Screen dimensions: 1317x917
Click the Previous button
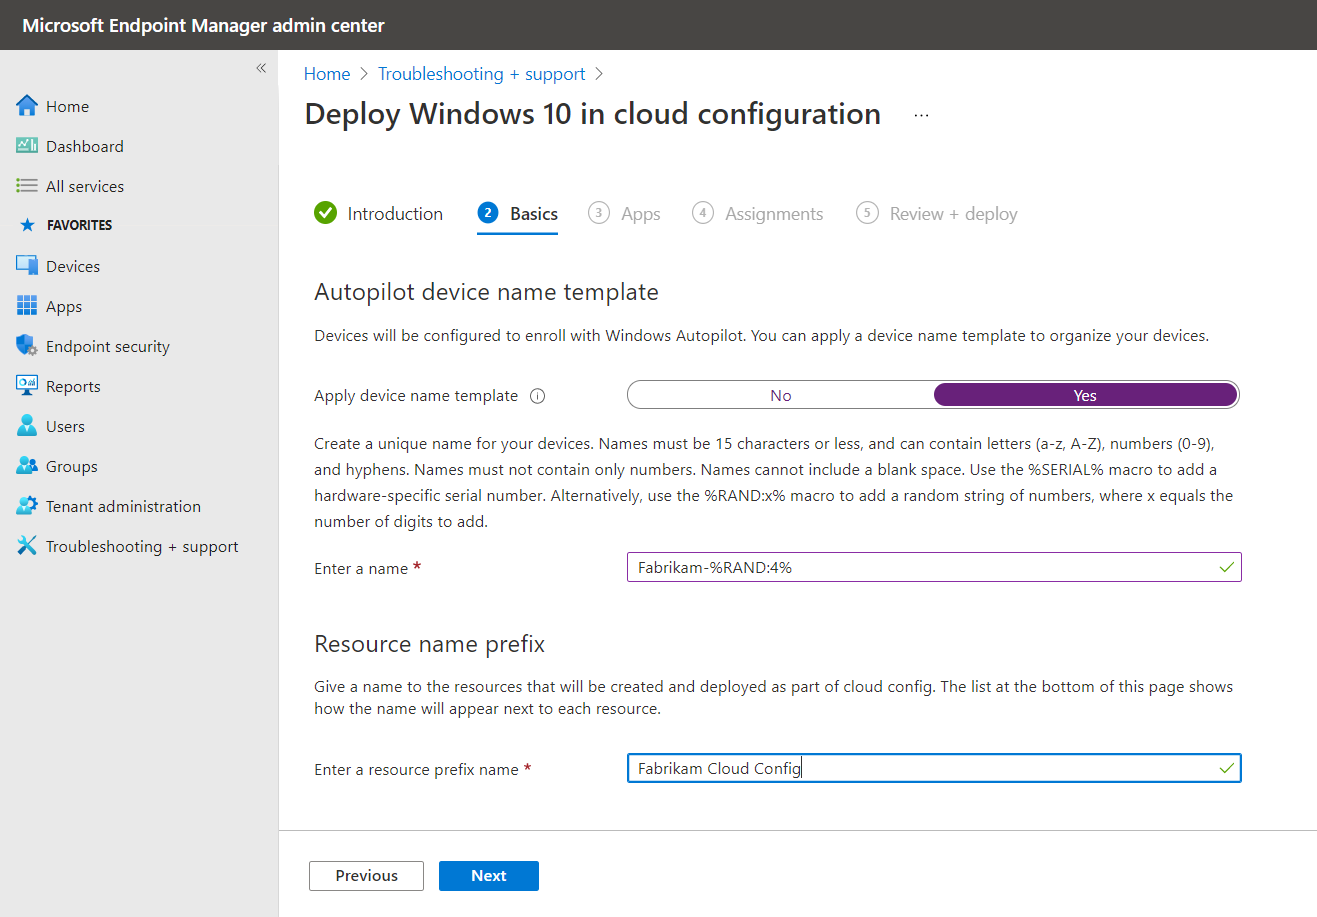[366, 876]
